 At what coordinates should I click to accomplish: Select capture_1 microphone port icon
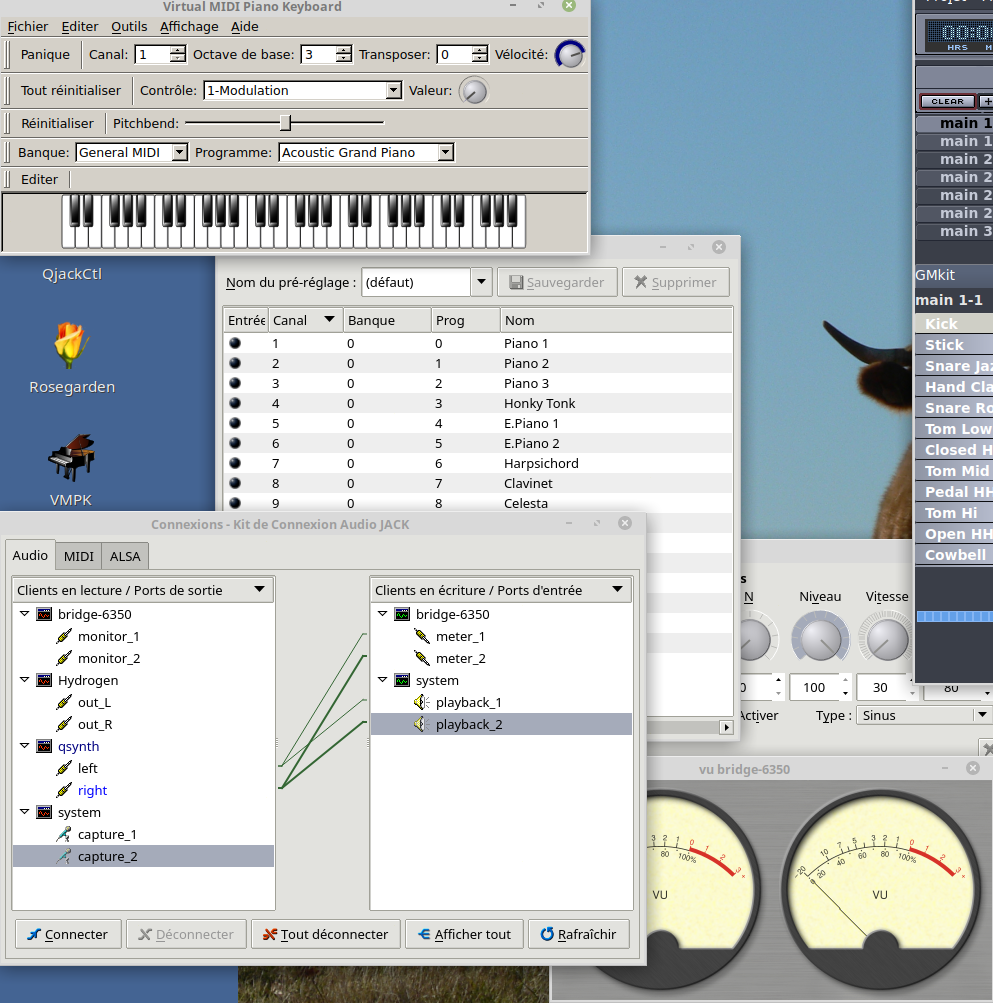point(64,834)
